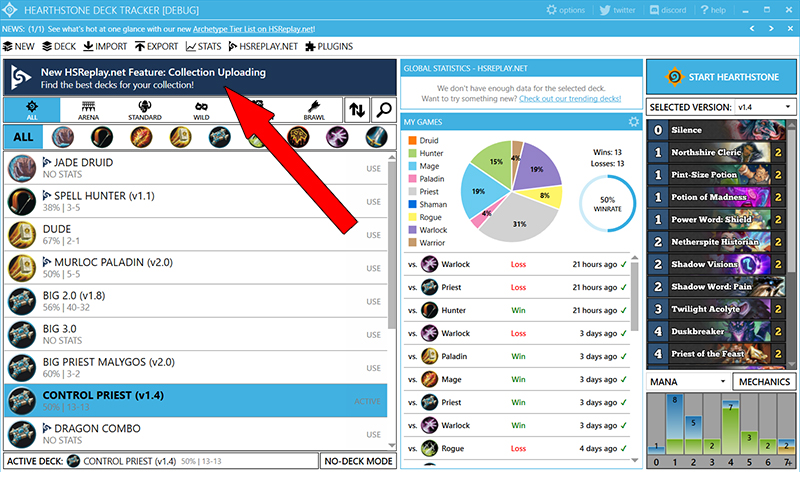Open the IMPORT menu
The image size is (800, 488).
[x=105, y=46]
